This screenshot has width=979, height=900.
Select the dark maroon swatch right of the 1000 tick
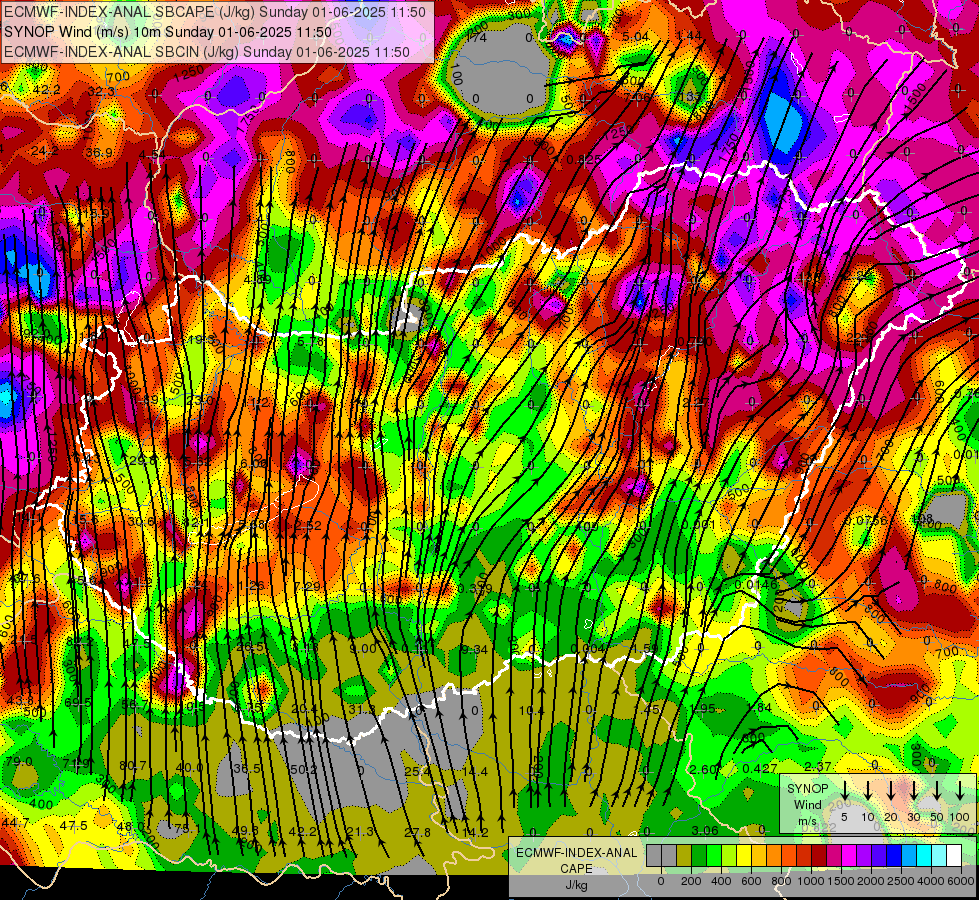tap(819, 855)
